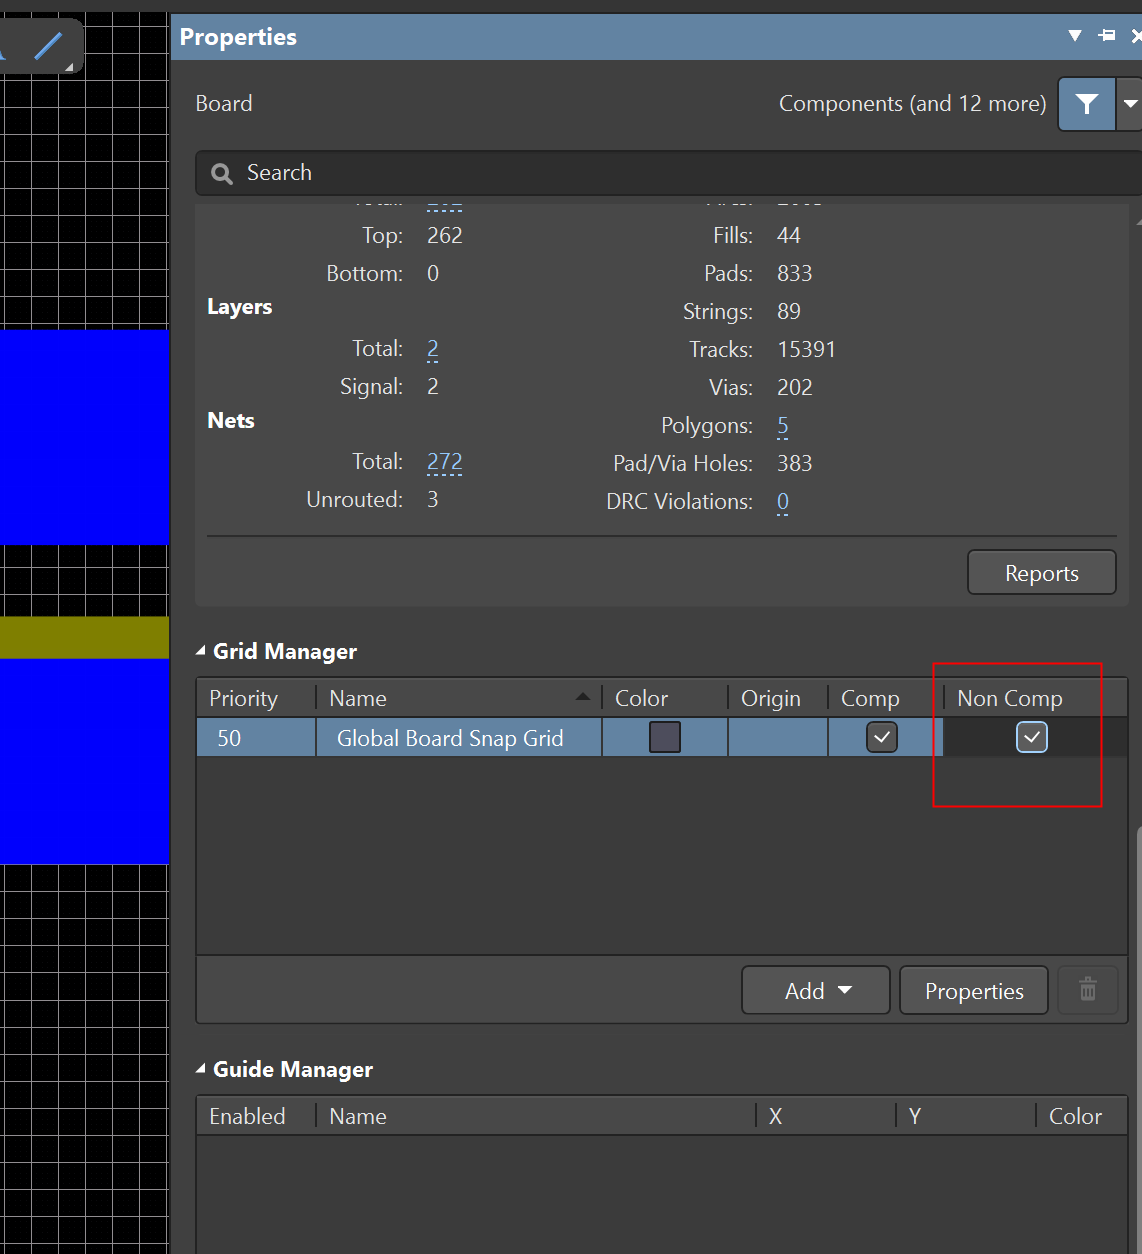Open the Properties panel options dropdown arrow

[1075, 36]
